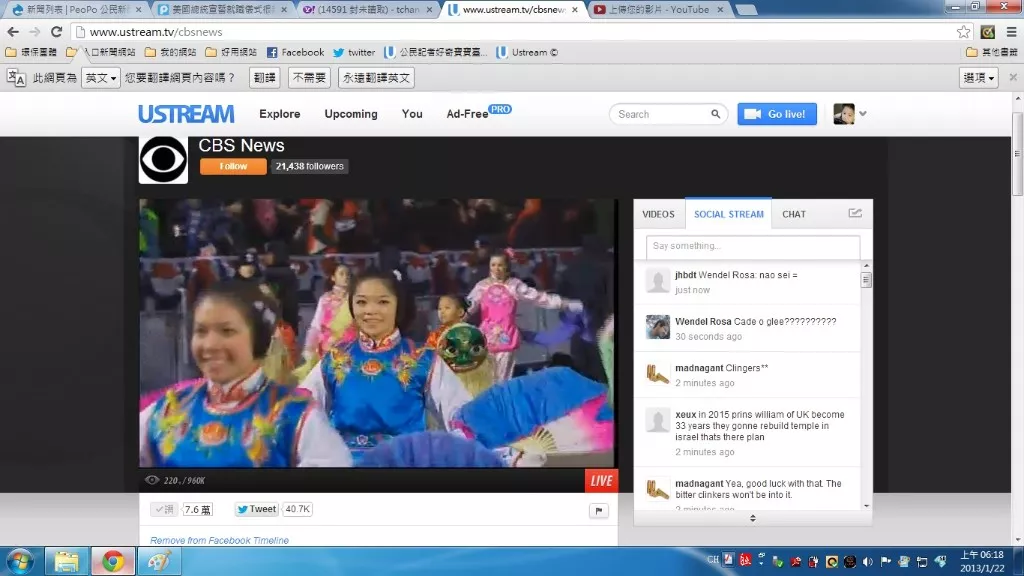
Task: Open the first bookmarks folder
Action: (31, 52)
